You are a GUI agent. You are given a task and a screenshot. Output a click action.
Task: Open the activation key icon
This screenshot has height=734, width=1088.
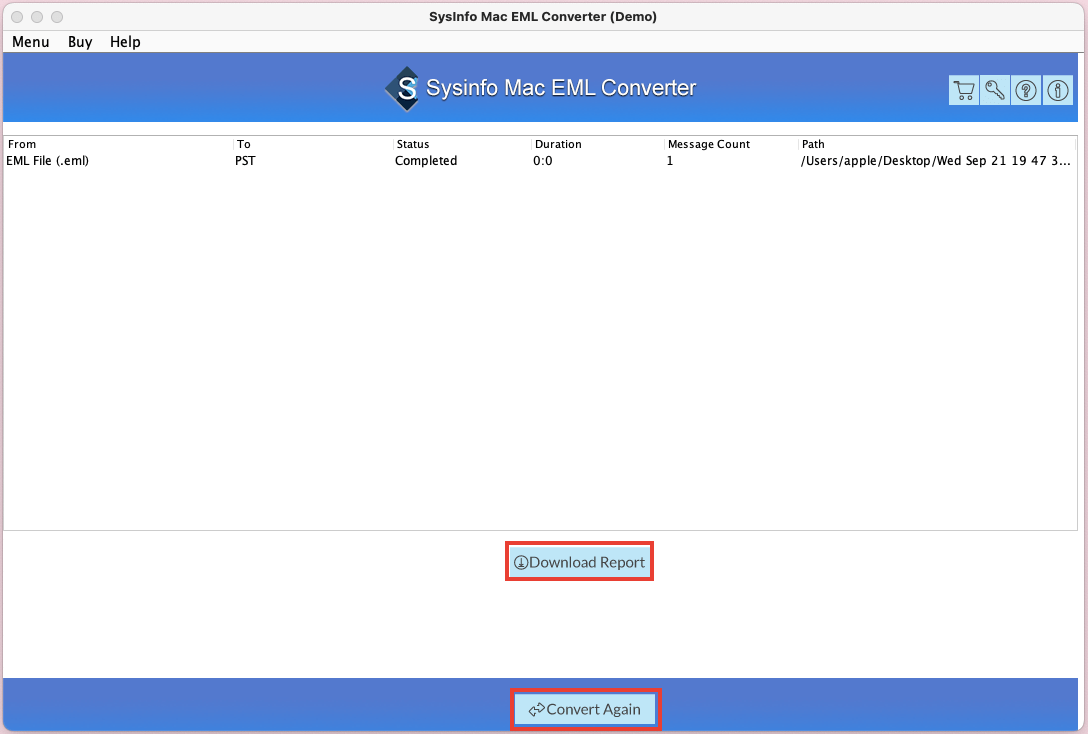[994, 90]
